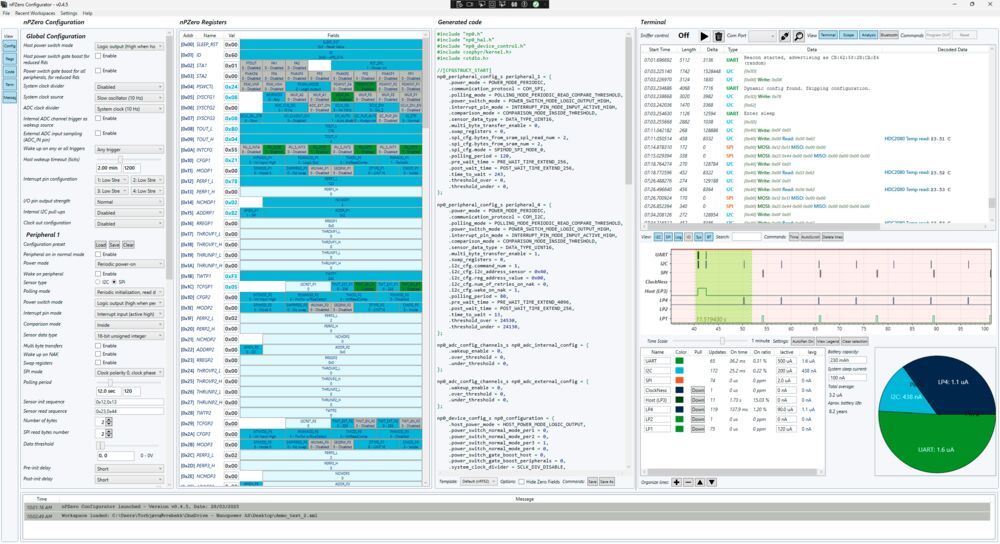This screenshot has height=544, width=1000.
Task: Switch Terminal view to Analysis tab
Action: 868,35
